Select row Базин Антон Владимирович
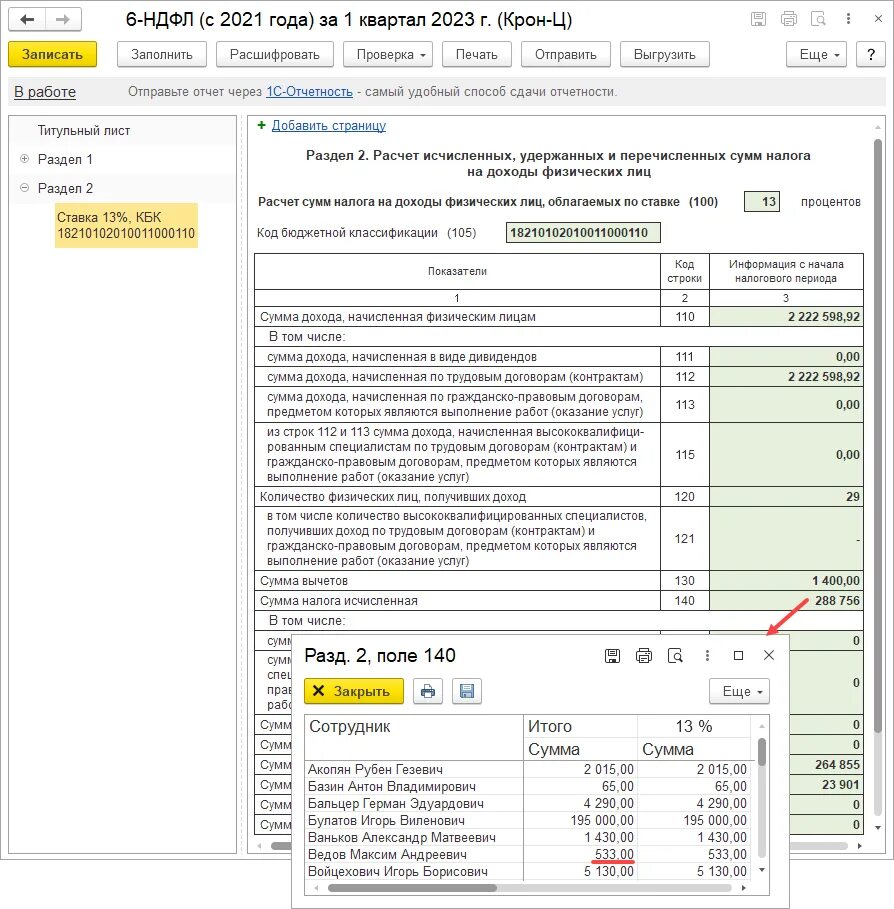This screenshot has height=909, width=894. pos(528,786)
